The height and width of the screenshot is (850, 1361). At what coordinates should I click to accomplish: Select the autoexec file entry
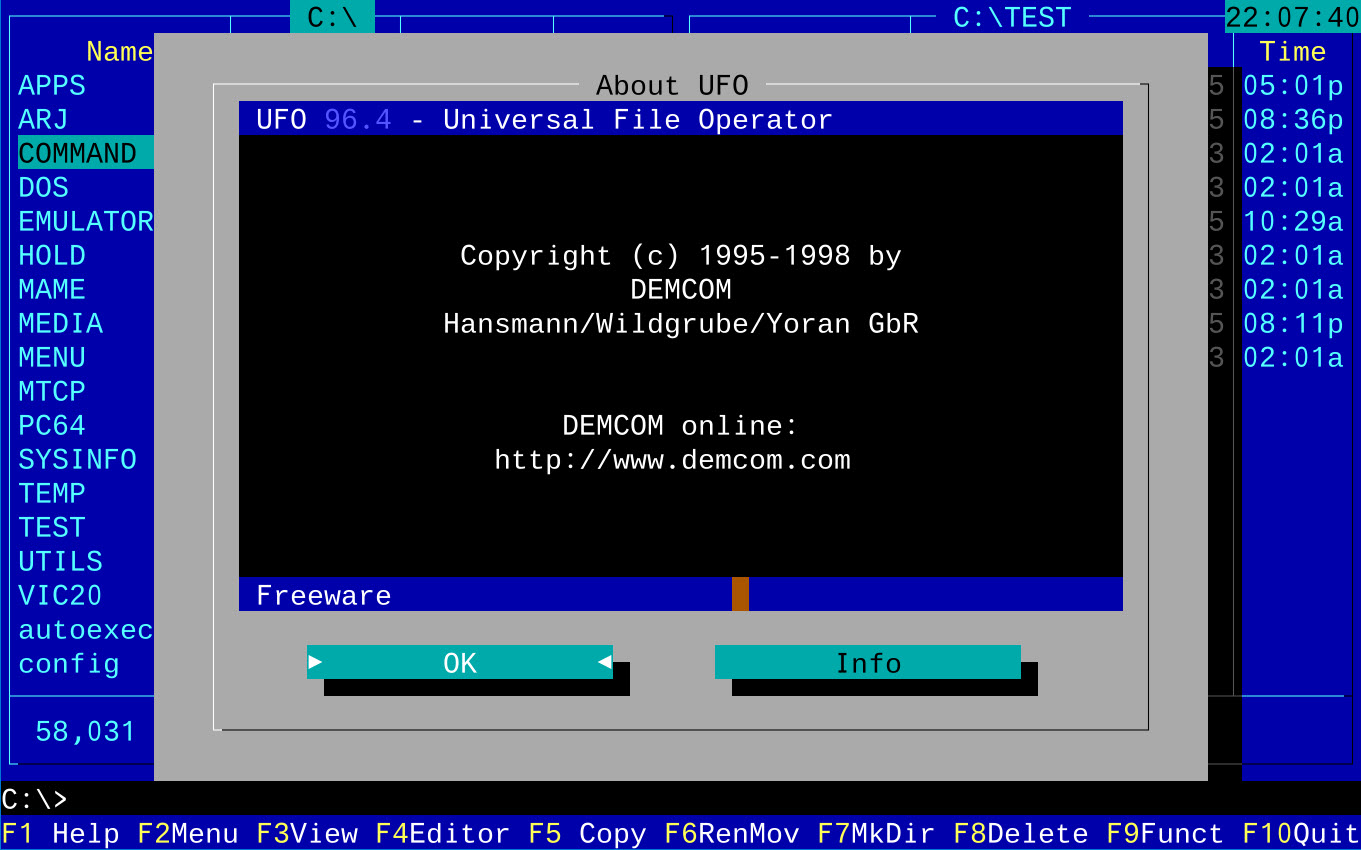(86, 629)
